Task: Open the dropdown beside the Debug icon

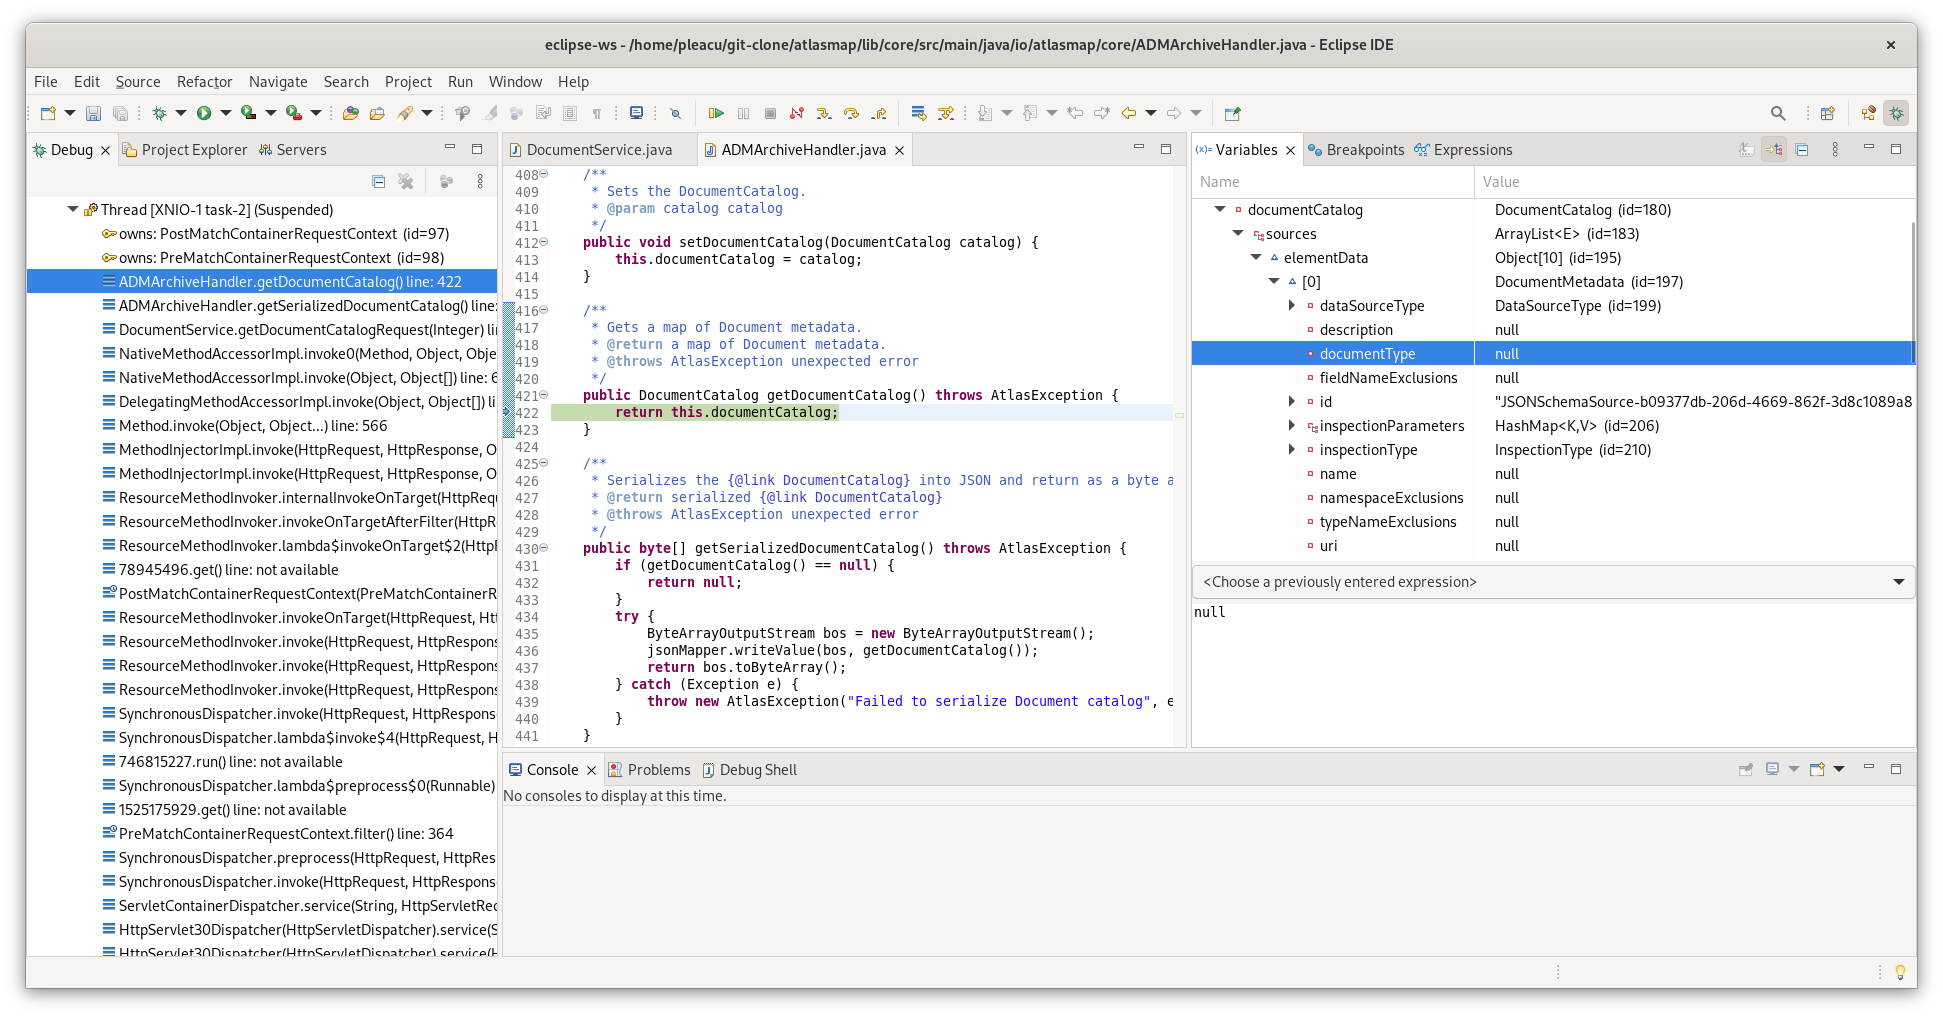Action: pyautogui.click(x=181, y=113)
